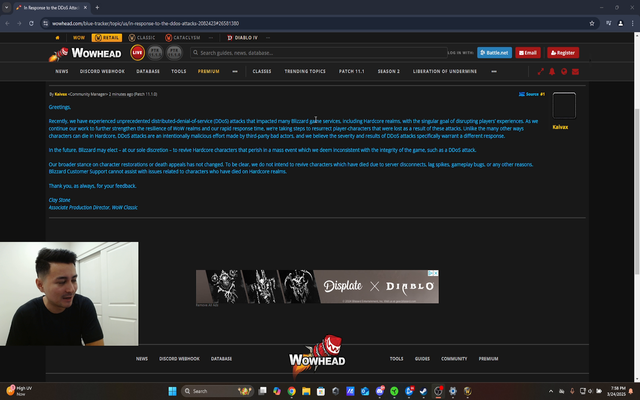Screen dimensions: 640x400
Task: Click the WOW label in the top bar
Action: coord(79,38)
